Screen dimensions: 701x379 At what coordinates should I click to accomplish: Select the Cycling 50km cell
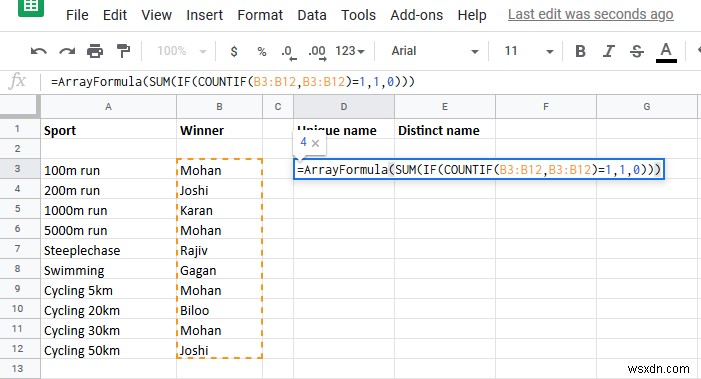(x=108, y=349)
